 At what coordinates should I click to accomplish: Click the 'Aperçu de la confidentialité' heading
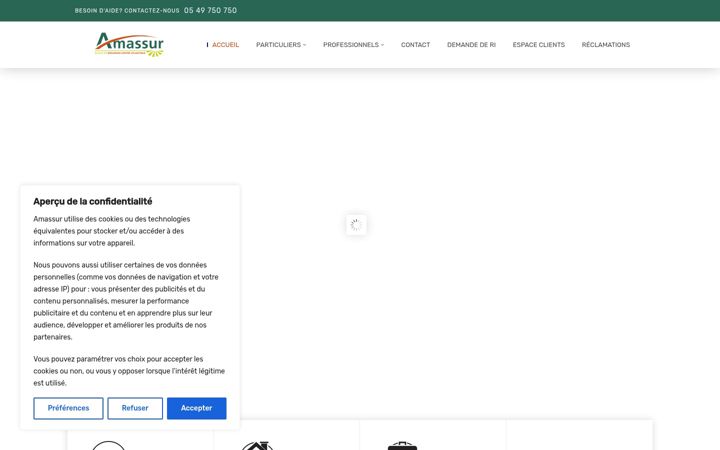click(x=93, y=202)
